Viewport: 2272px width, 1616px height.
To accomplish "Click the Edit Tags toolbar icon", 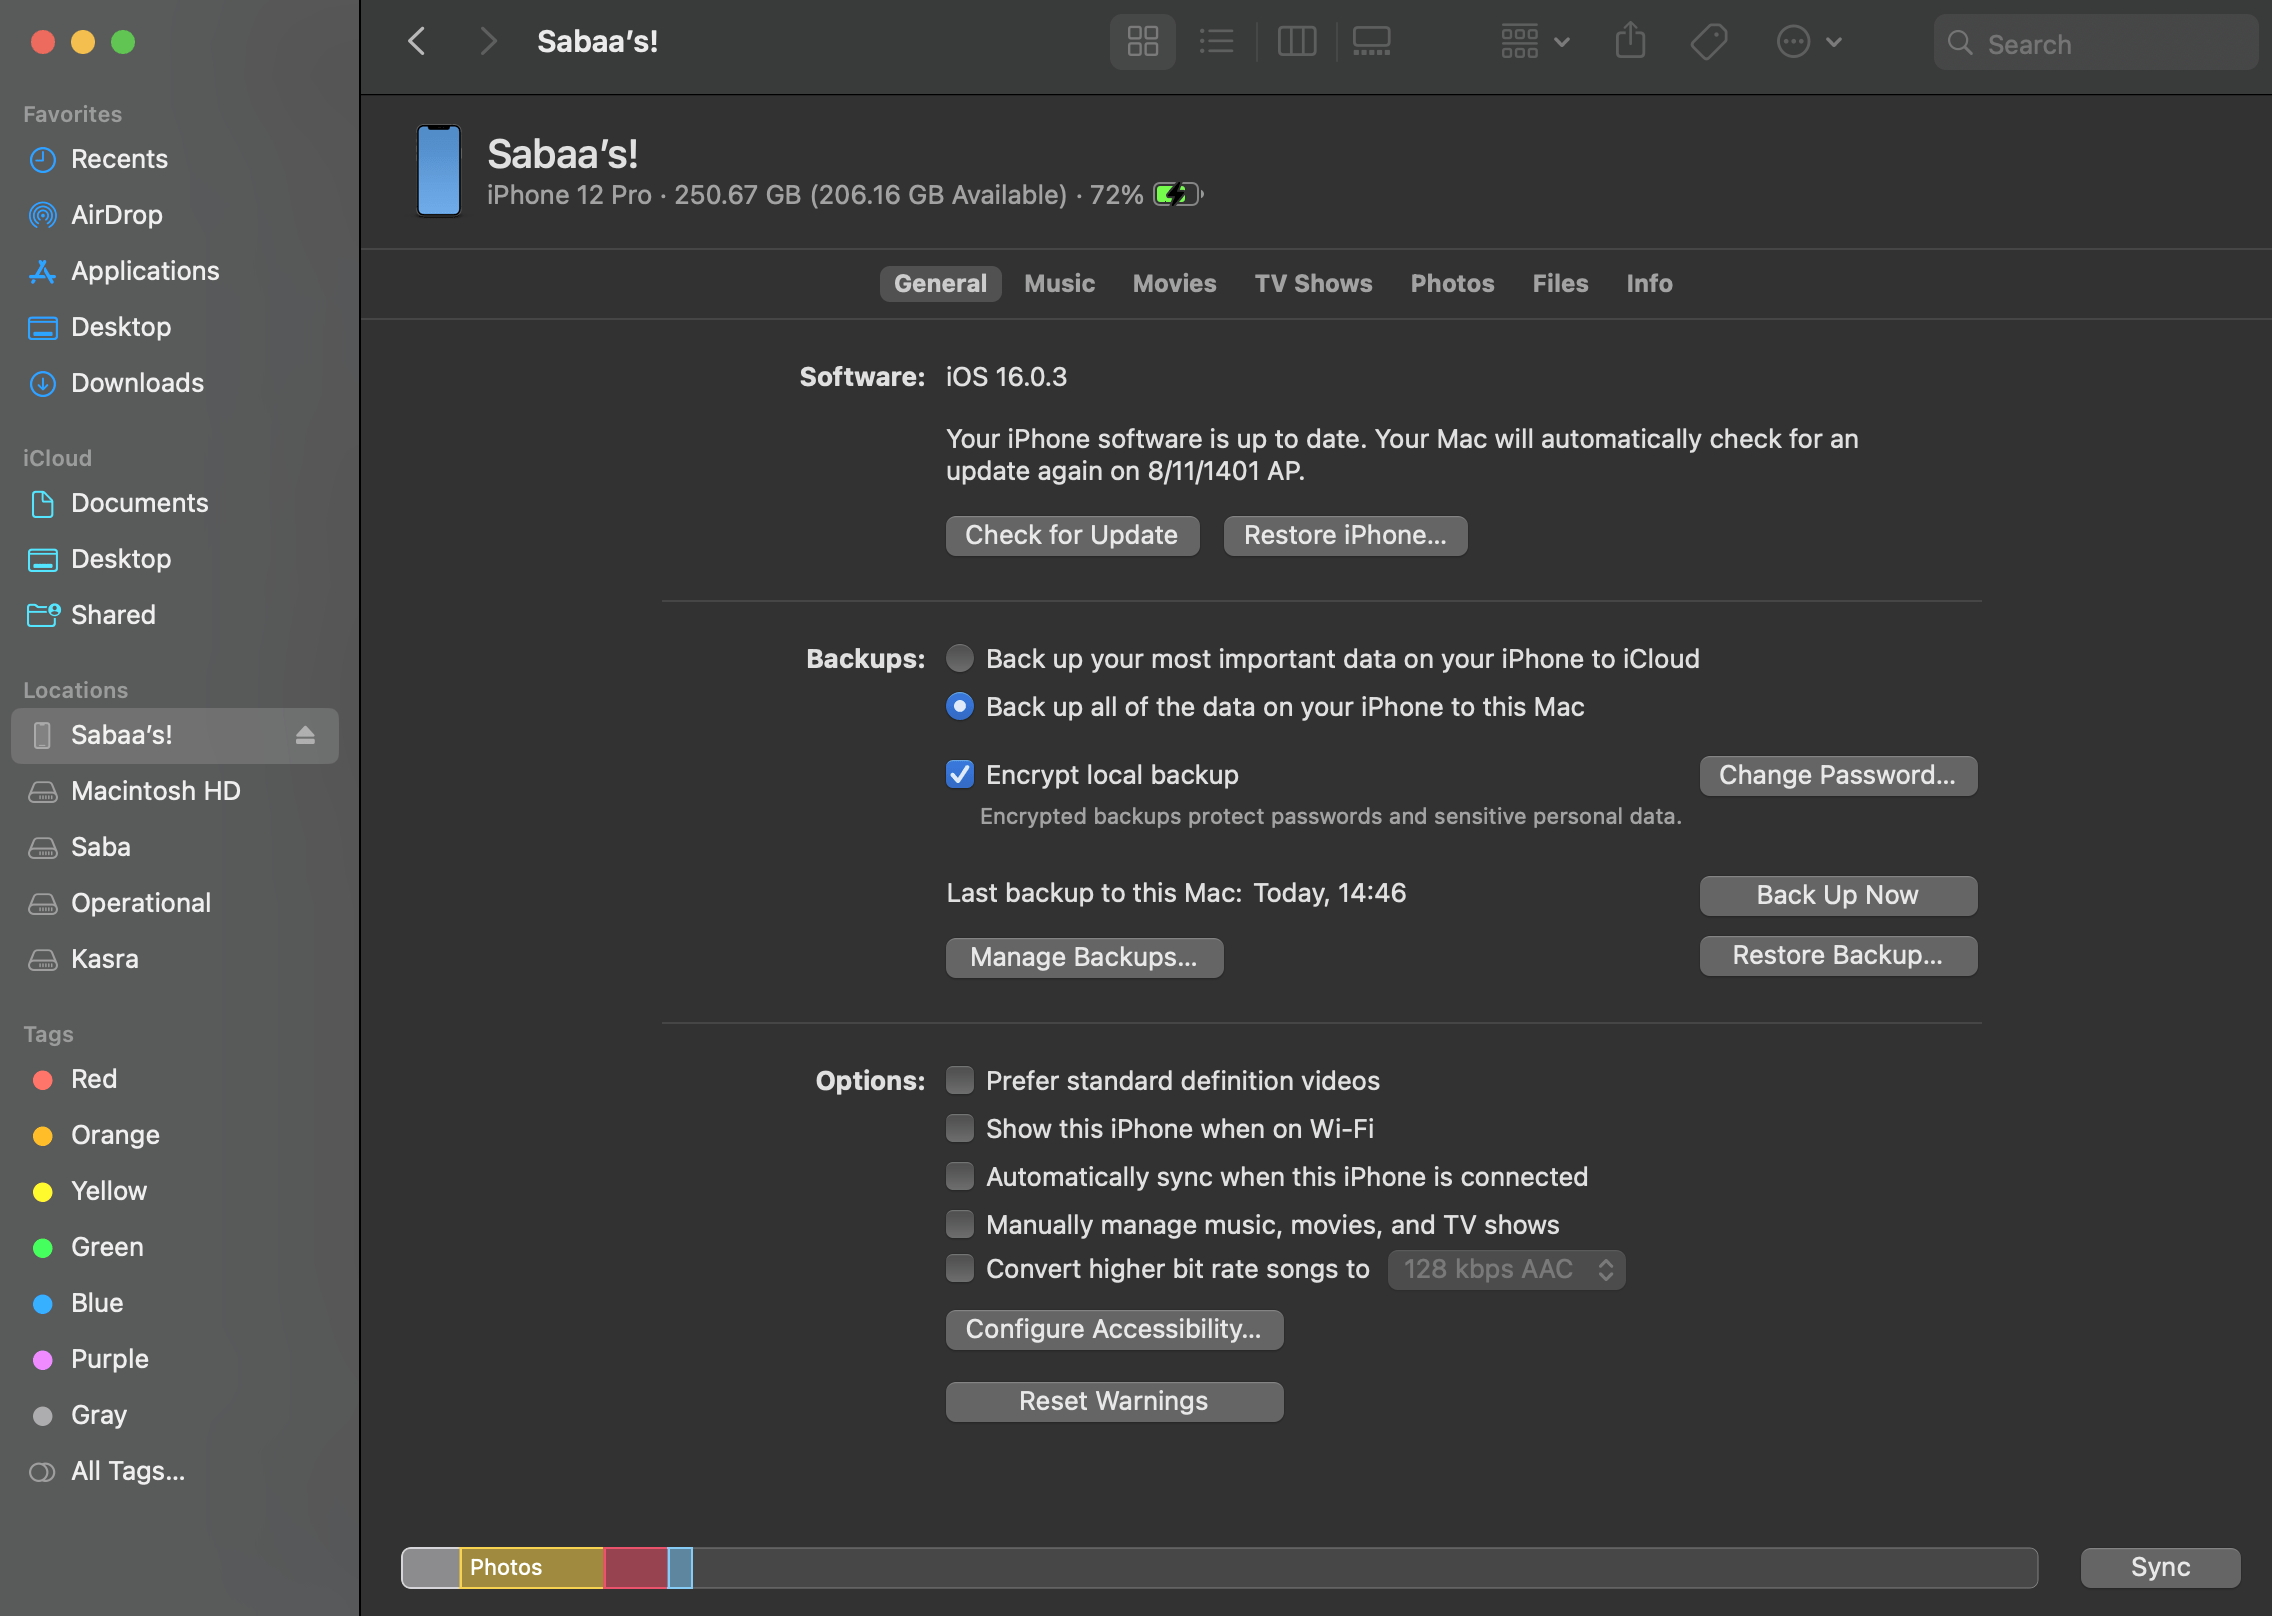I will (1709, 42).
